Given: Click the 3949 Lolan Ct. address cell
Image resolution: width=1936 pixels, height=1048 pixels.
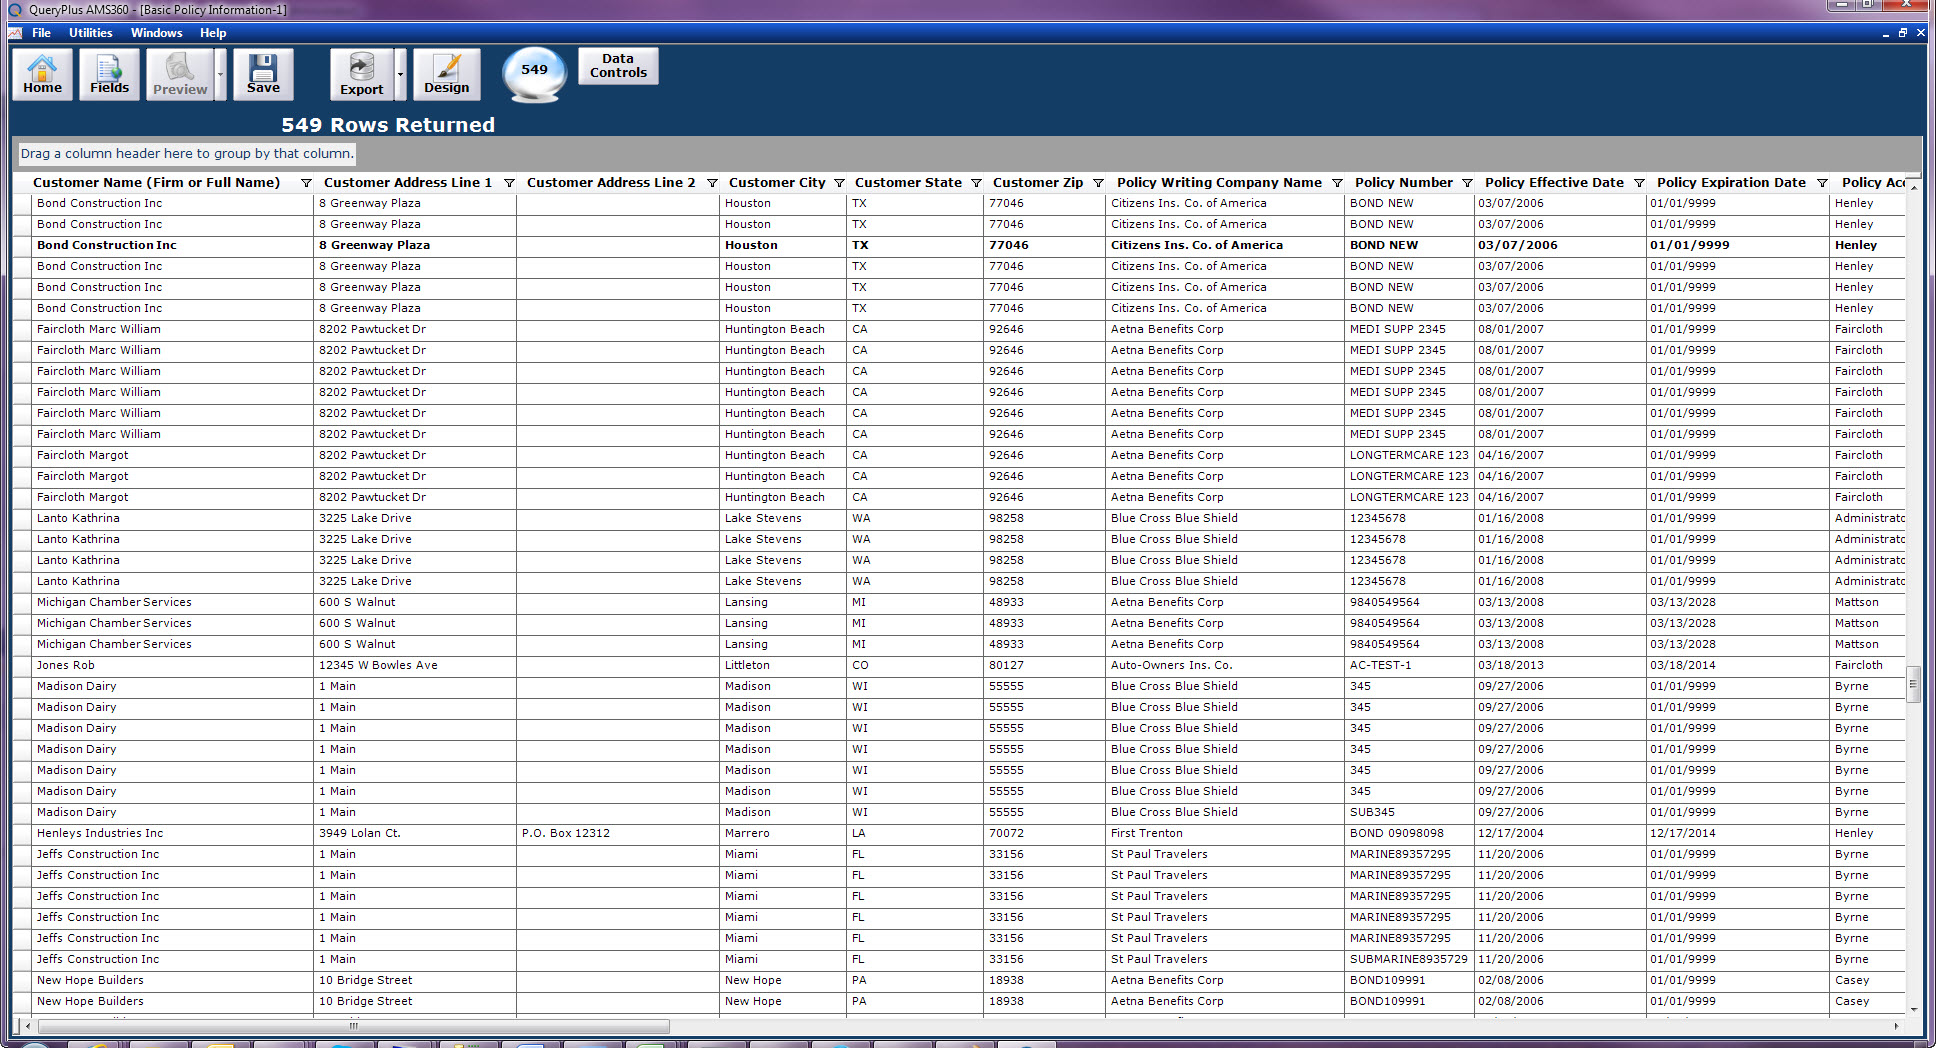Looking at the screenshot, I should point(415,833).
